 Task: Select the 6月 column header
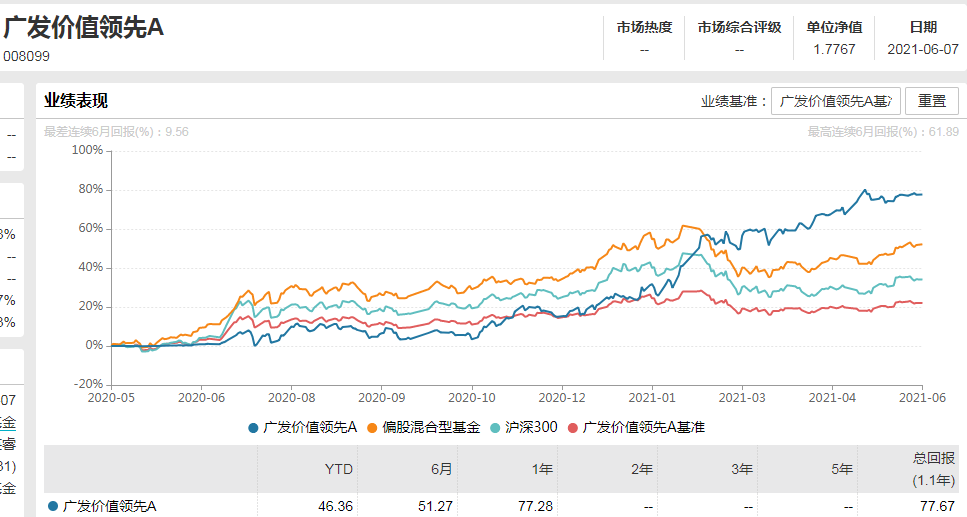(x=442, y=469)
